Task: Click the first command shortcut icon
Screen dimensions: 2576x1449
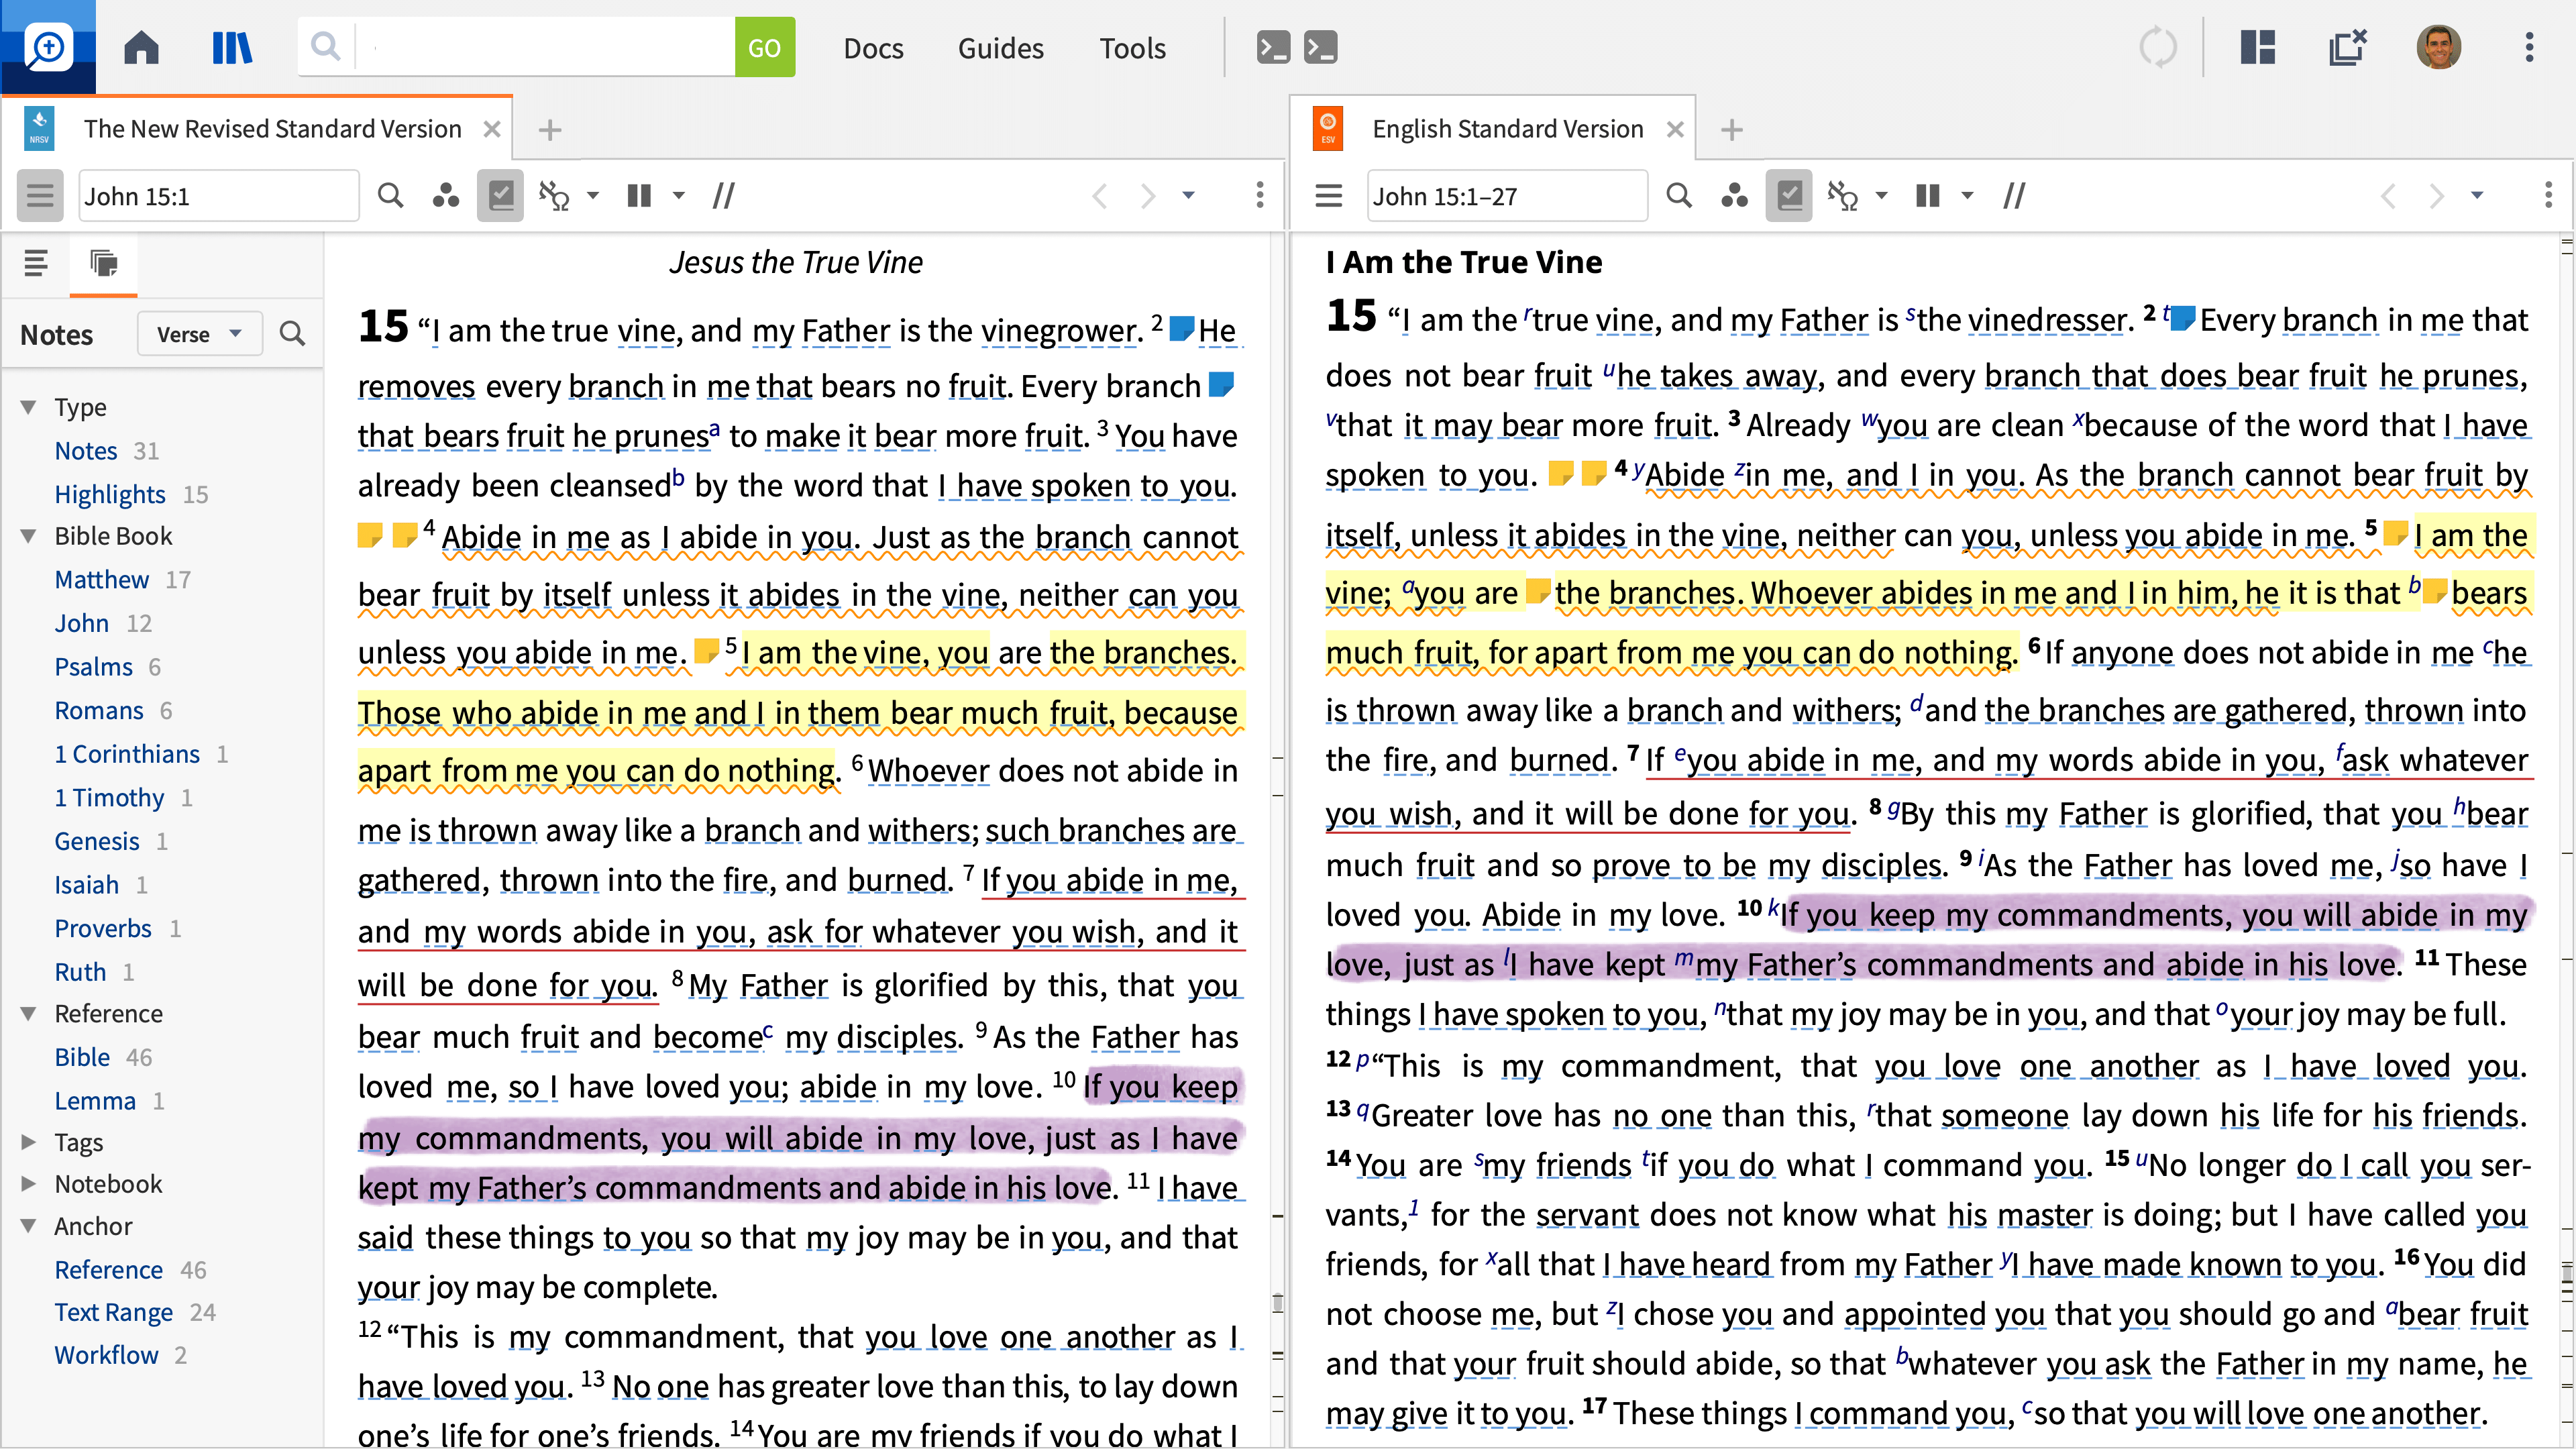Action: (x=1272, y=47)
